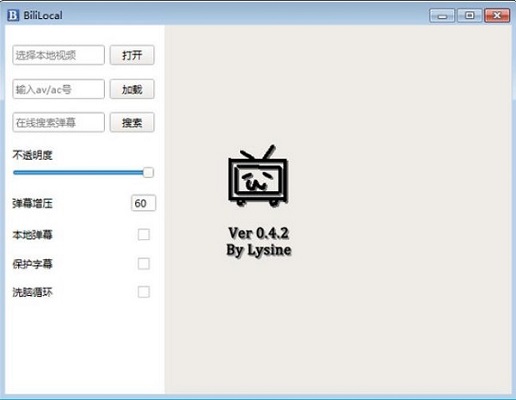Click the 加载 load button
Screen dimensions: 516x400
coord(132,89)
